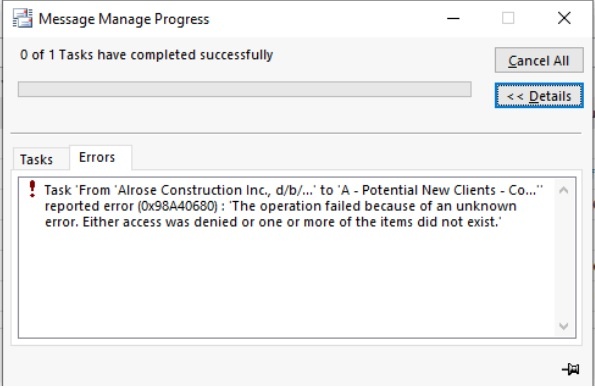Cancel all tasks with Cancel All button

[539, 60]
